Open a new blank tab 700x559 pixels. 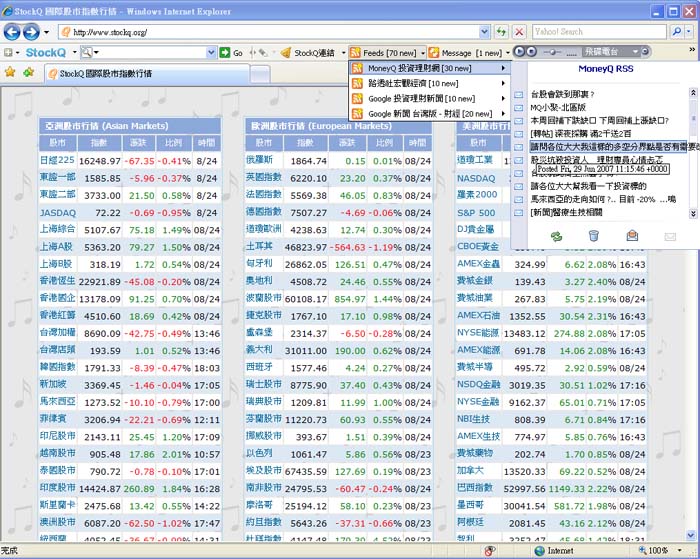click(260, 74)
